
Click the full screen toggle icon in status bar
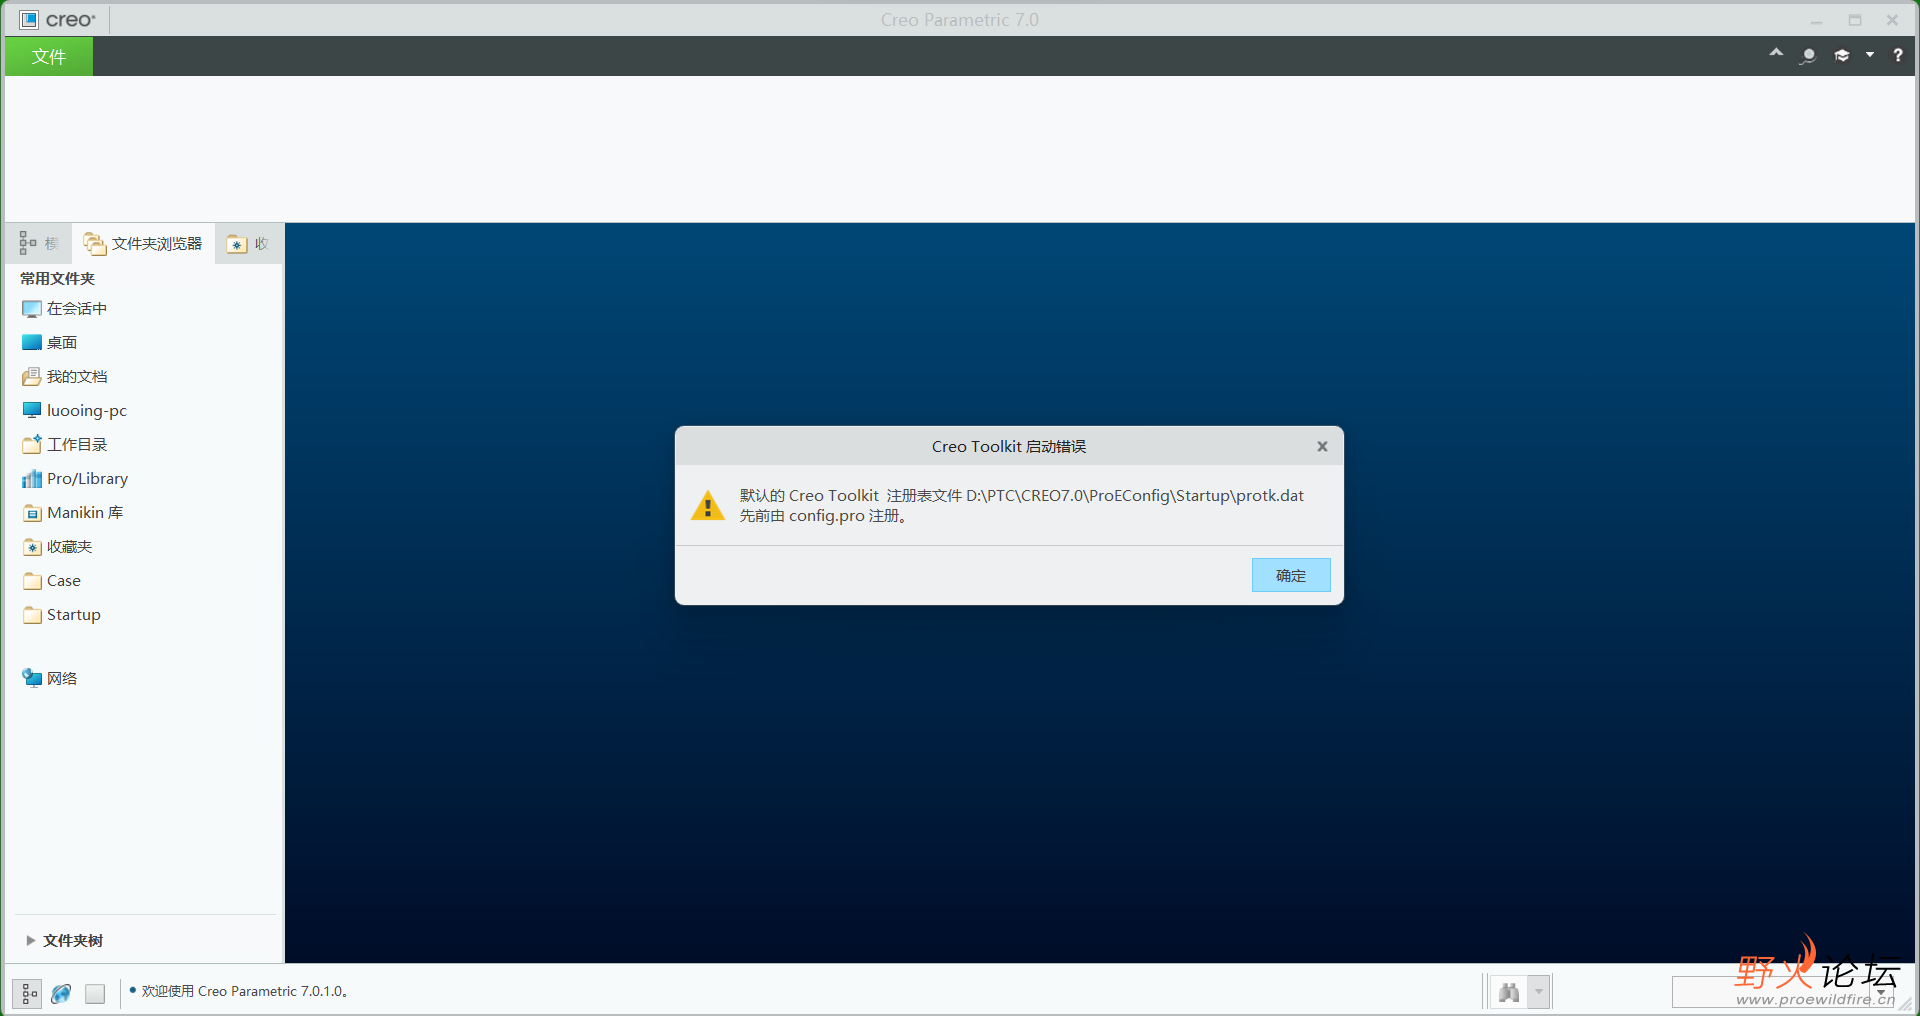click(x=95, y=993)
